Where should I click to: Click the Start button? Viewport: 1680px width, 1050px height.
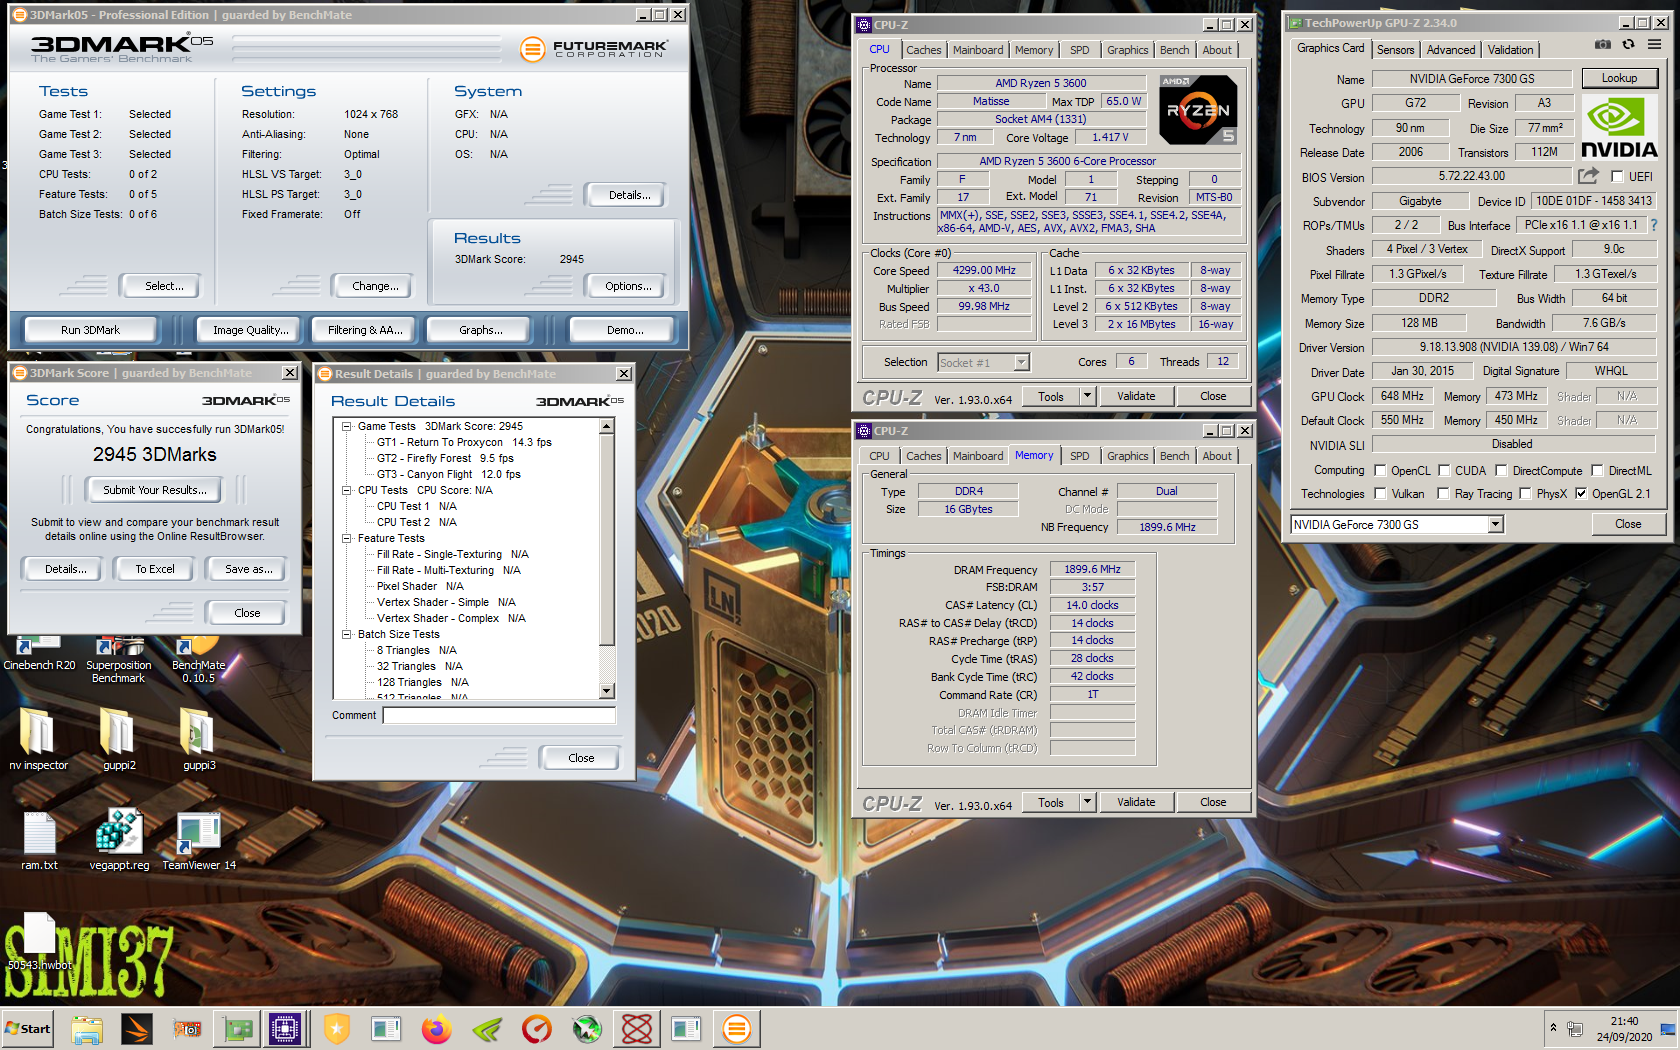pos(29,1029)
